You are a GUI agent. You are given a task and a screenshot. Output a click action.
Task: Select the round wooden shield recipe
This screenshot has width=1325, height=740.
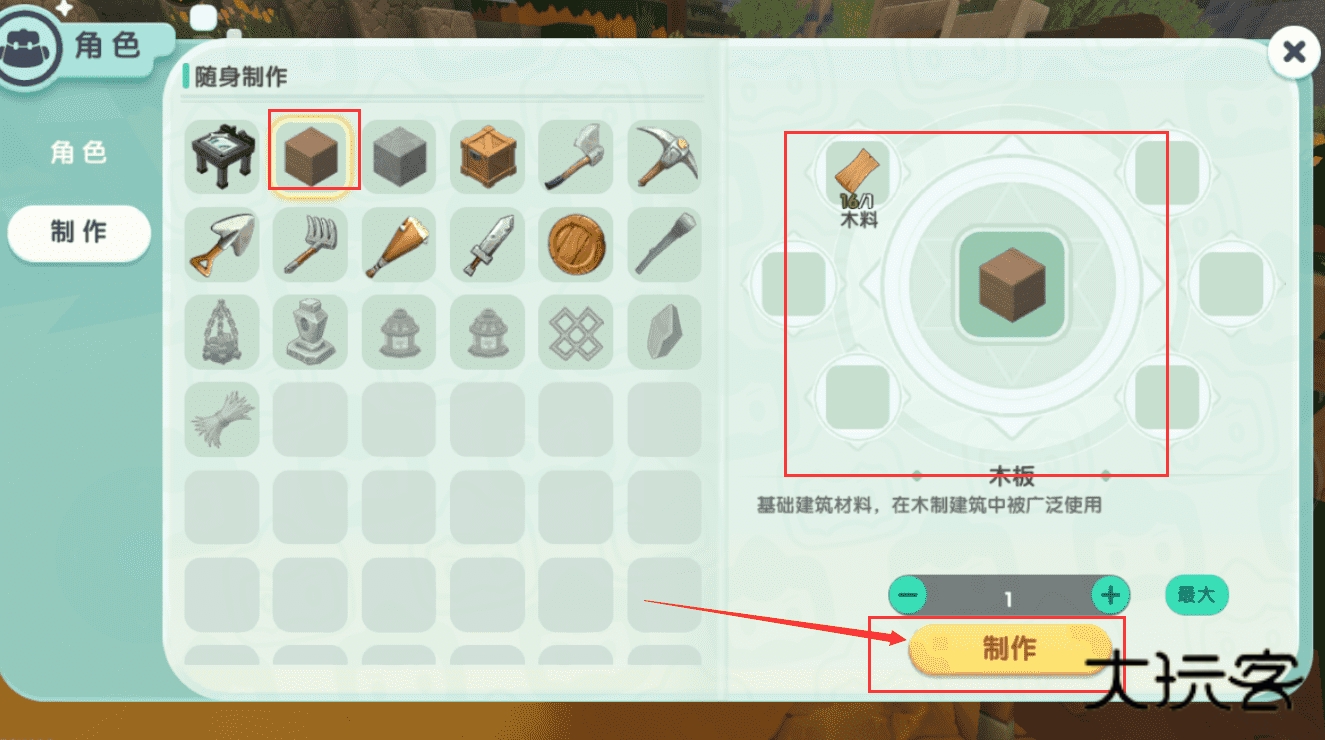(576, 245)
